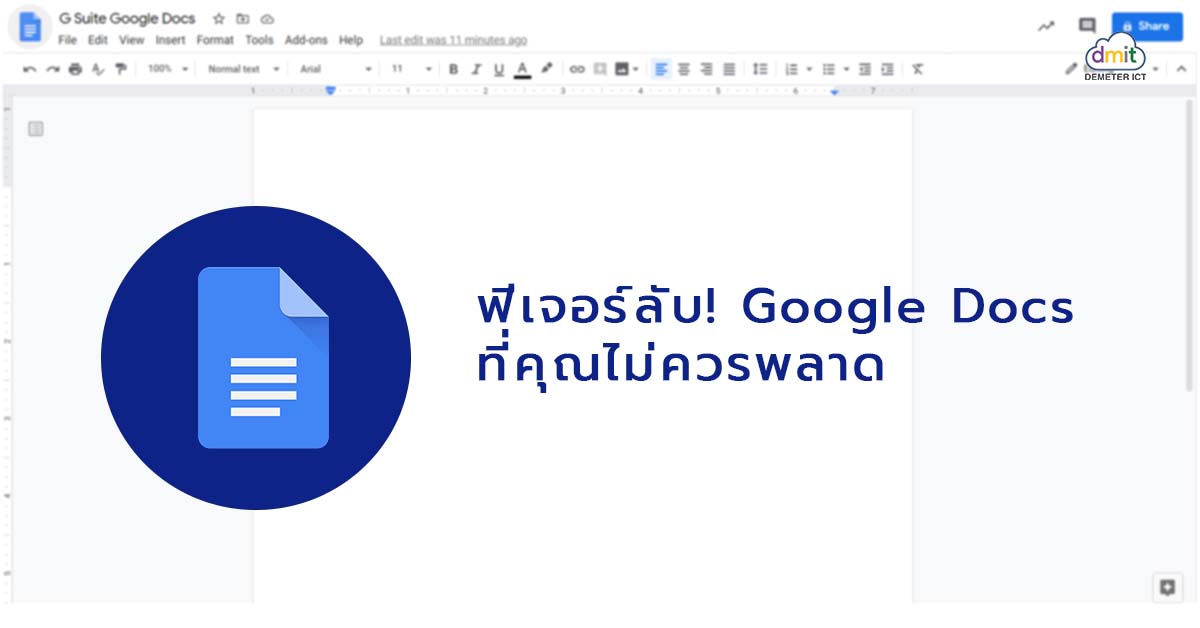Screen dimensions: 1200x628
Task: Click the blue Share button
Action: pos(1147,26)
